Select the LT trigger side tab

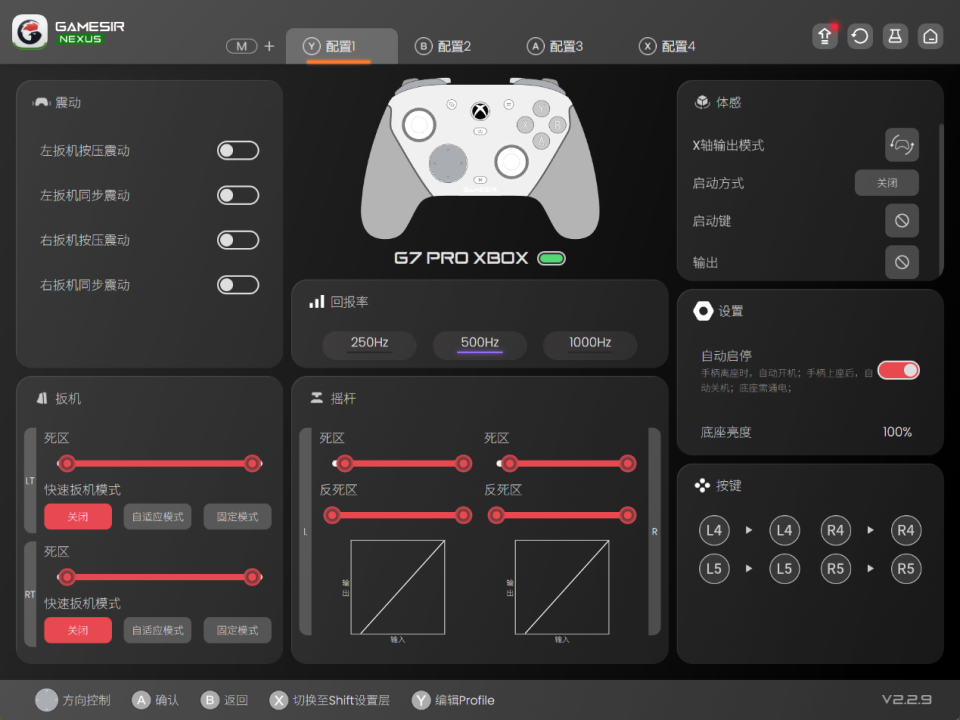tap(30, 481)
